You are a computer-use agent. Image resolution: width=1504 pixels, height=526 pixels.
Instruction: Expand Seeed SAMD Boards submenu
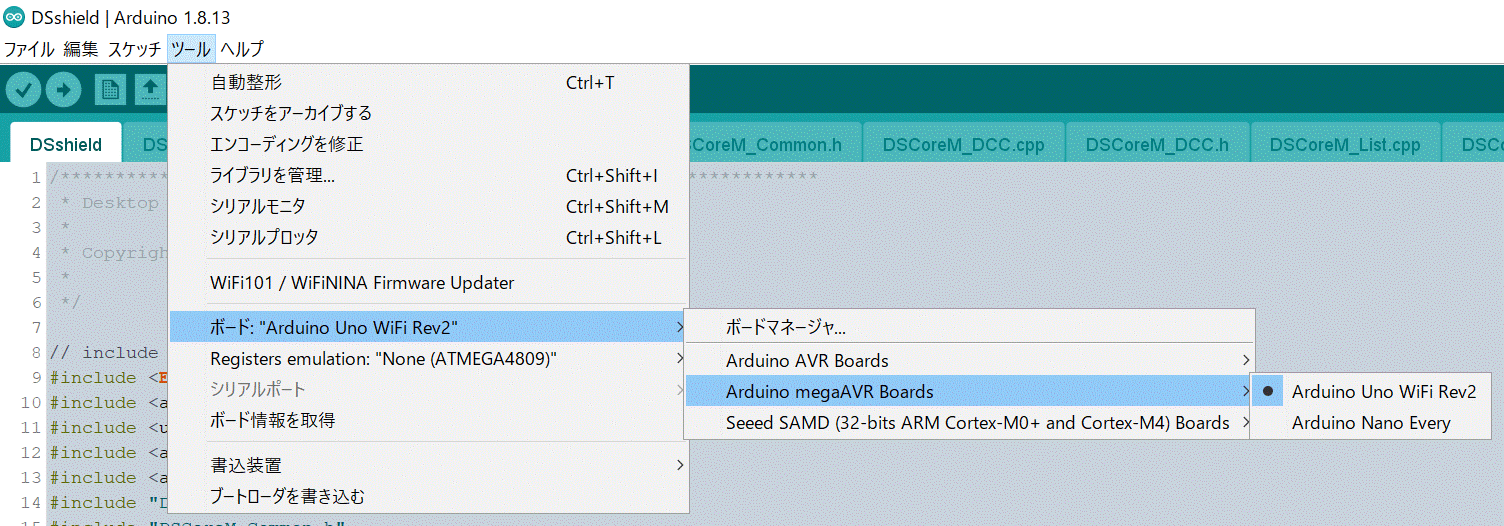969,423
